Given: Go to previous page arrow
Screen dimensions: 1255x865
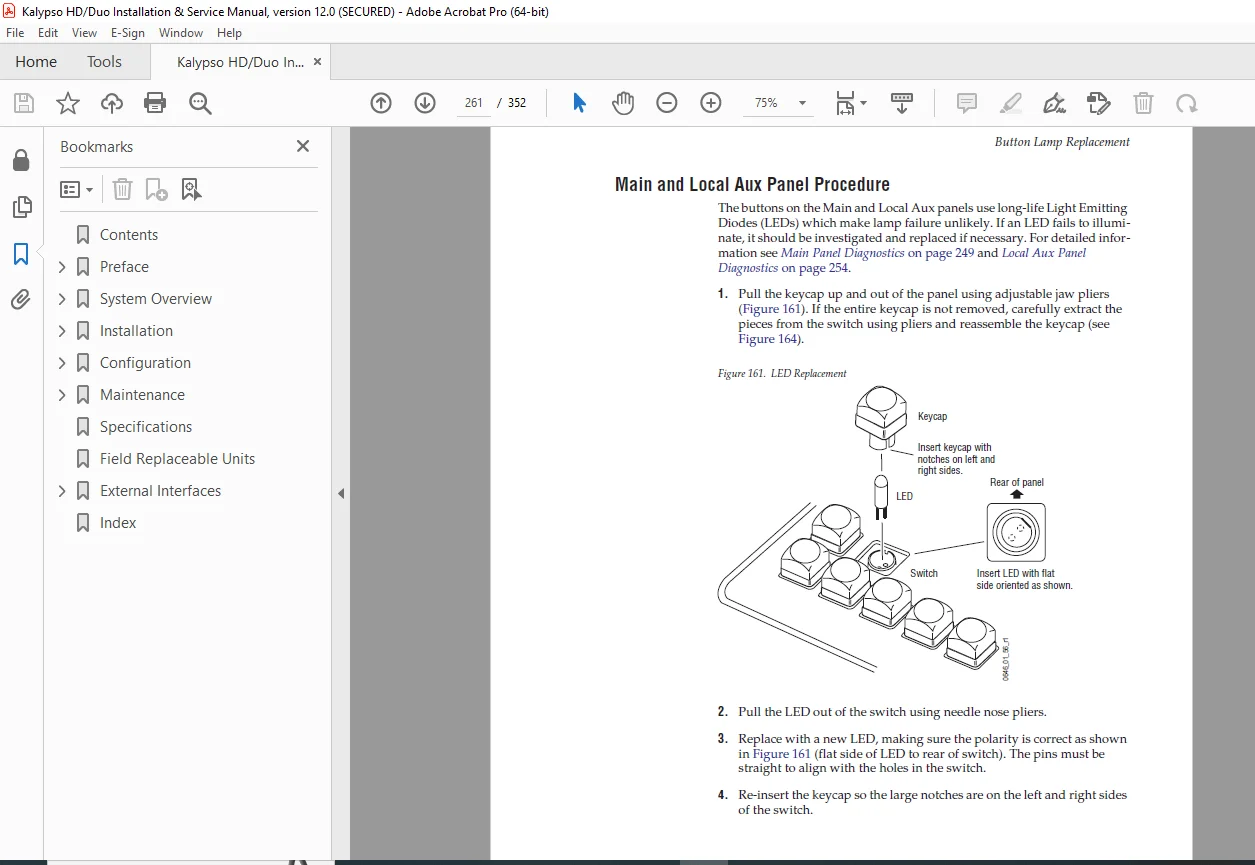Looking at the screenshot, I should coord(381,103).
